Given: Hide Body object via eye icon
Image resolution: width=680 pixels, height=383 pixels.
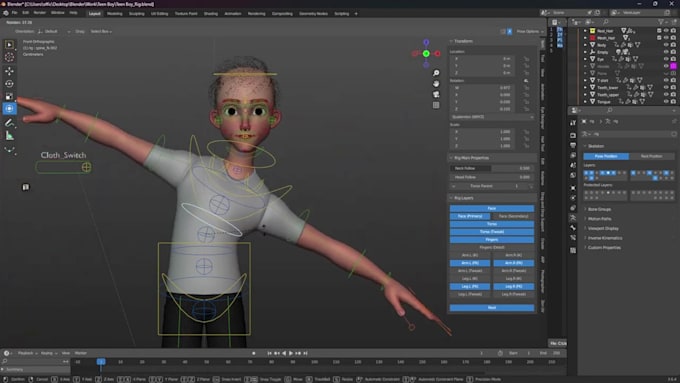Looking at the screenshot, I should click(x=666, y=45).
